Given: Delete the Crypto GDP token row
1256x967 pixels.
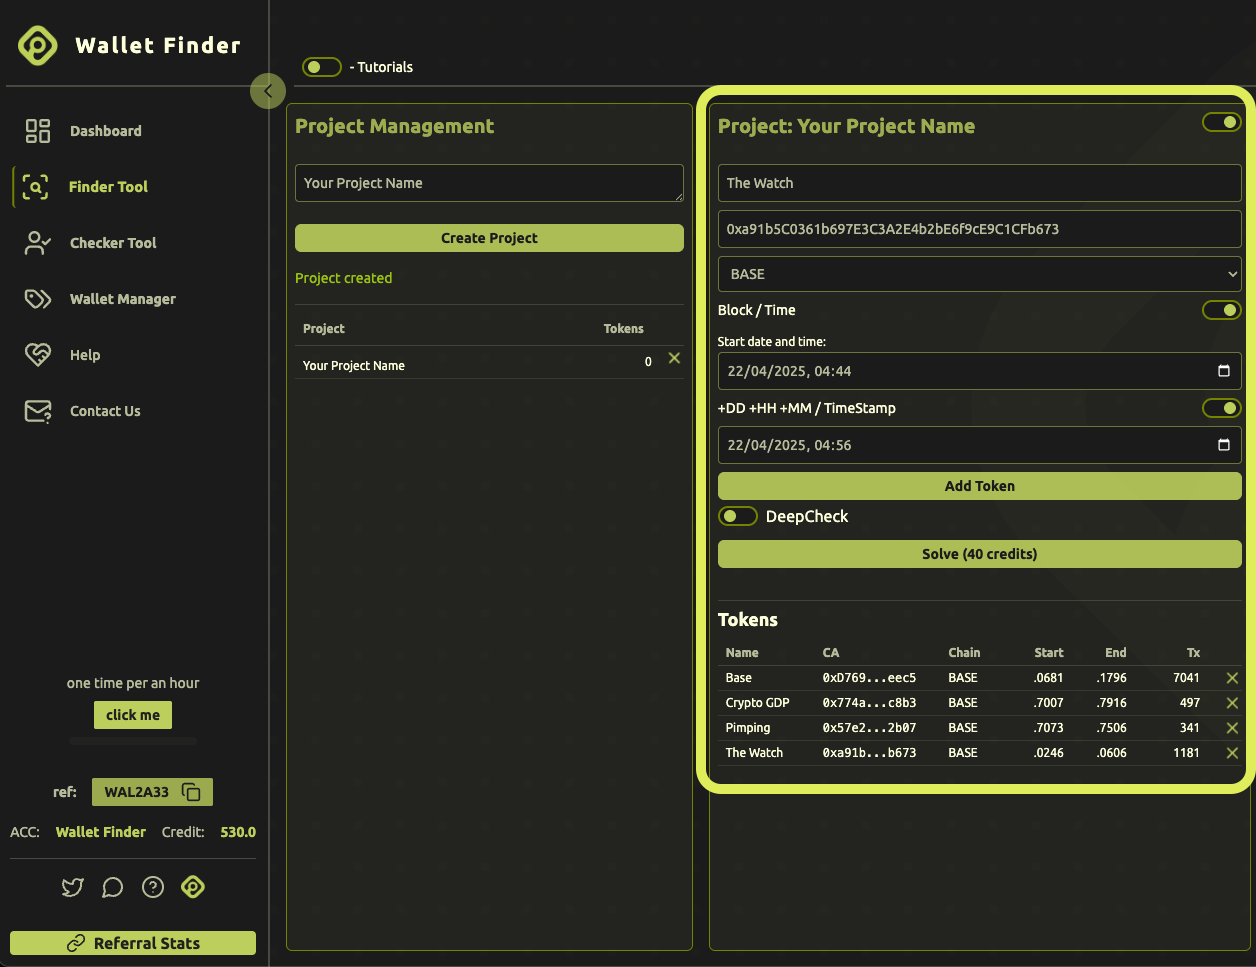Looking at the screenshot, I should tap(1232, 703).
